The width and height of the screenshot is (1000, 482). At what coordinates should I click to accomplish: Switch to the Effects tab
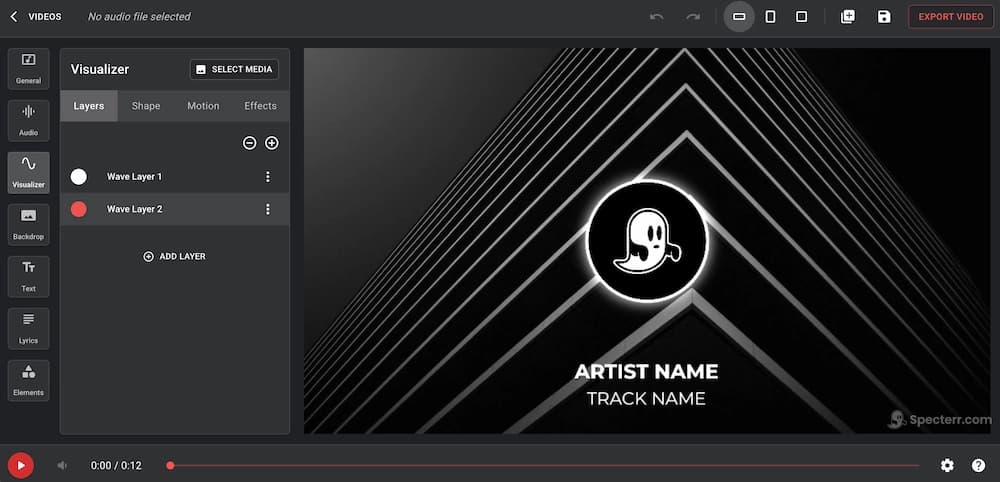pos(260,106)
